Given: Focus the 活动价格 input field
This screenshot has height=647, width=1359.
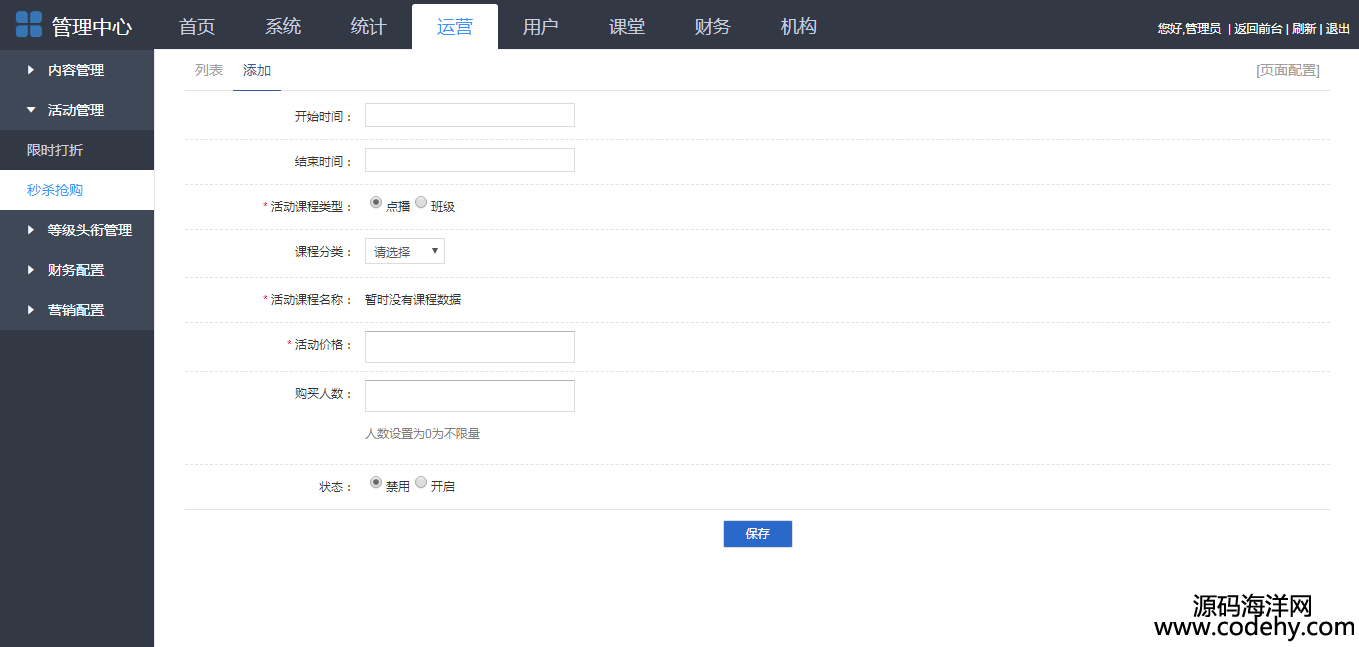Looking at the screenshot, I should [x=470, y=347].
